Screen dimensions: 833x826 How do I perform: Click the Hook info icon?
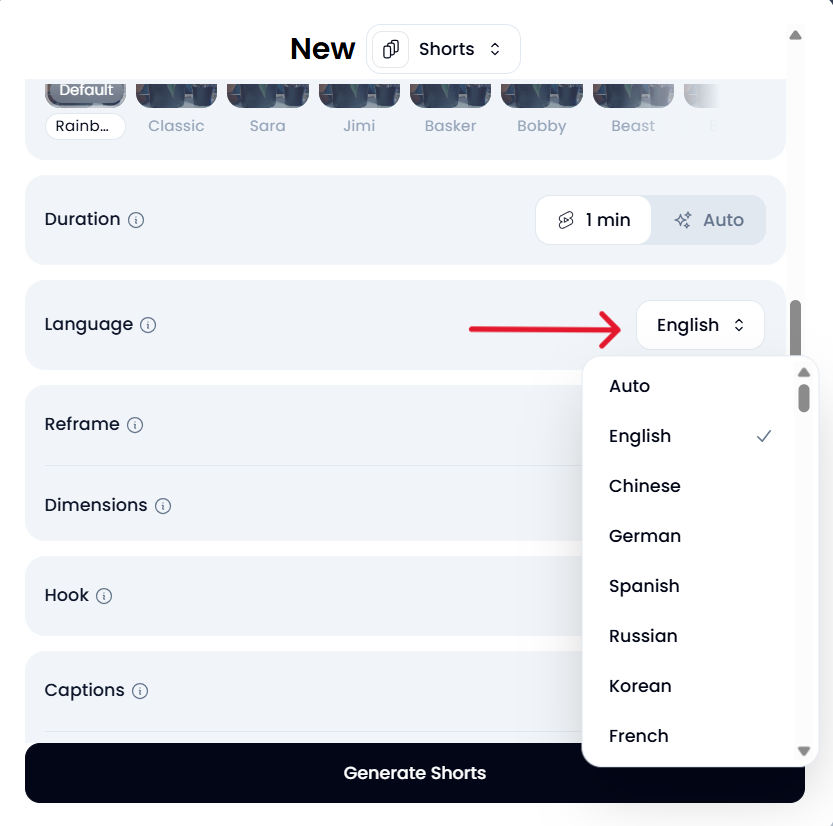pyautogui.click(x=104, y=596)
